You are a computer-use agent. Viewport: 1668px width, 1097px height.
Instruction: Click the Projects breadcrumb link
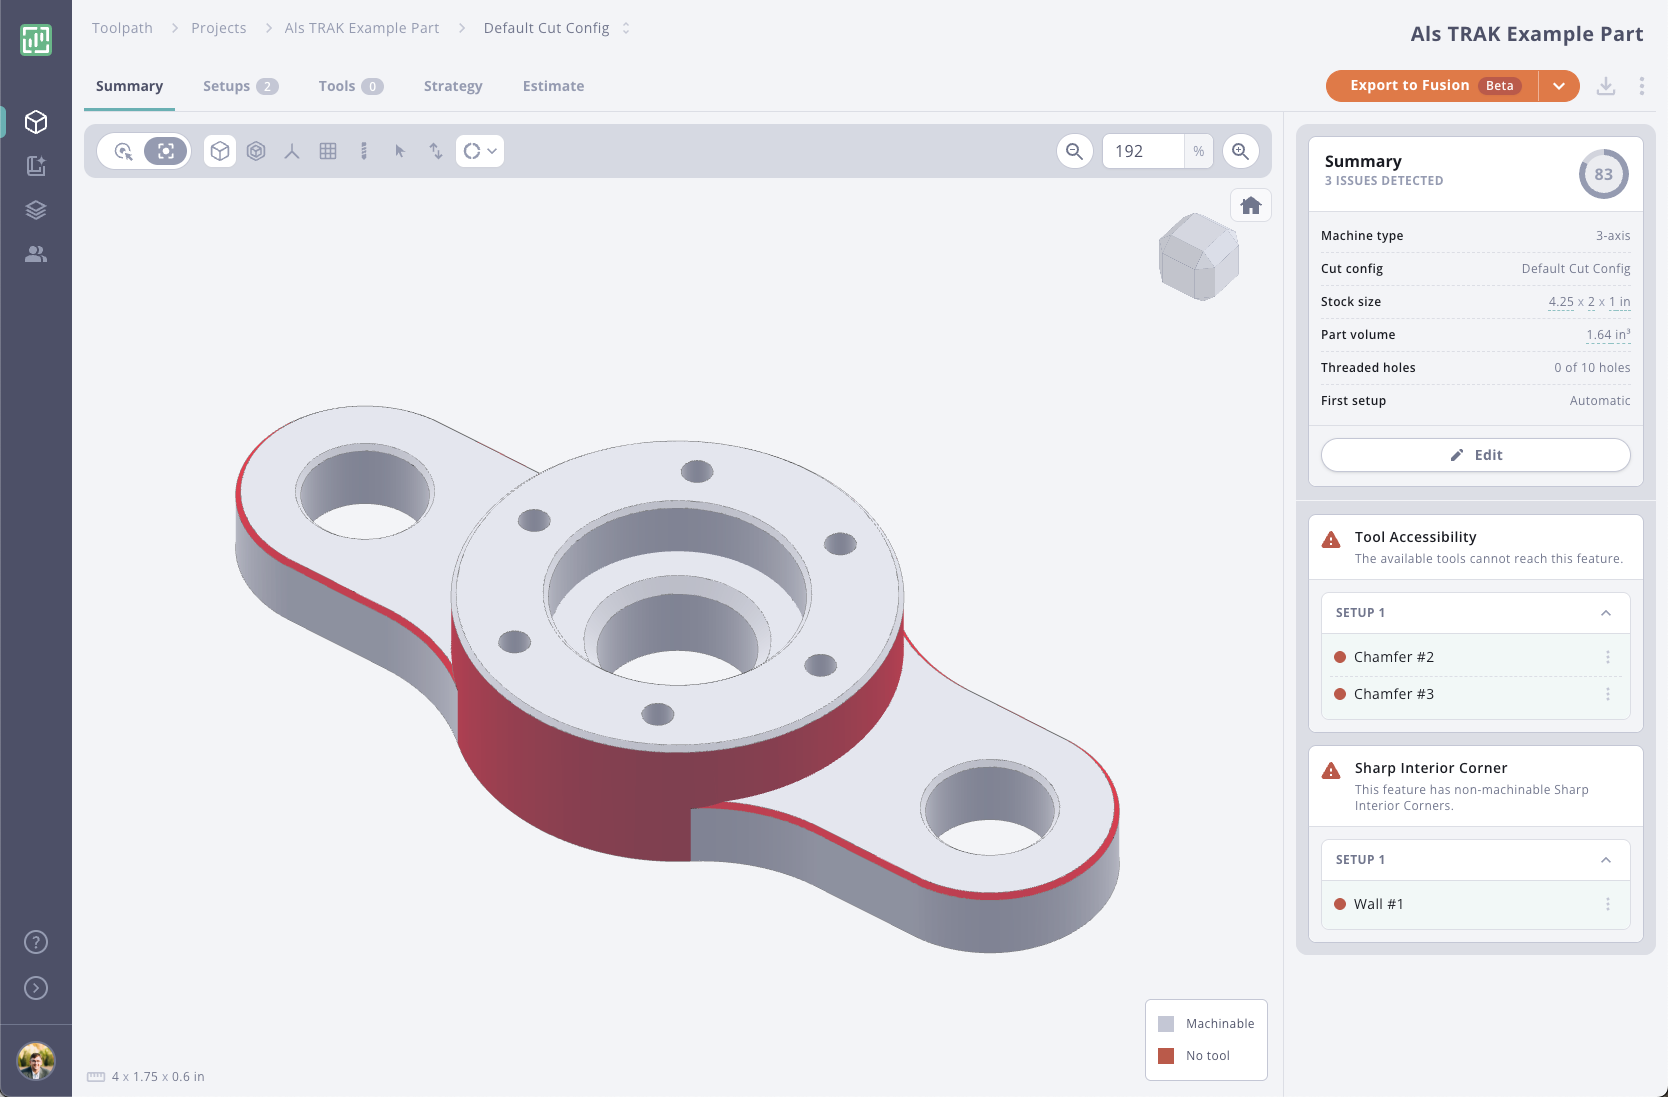pos(219,28)
